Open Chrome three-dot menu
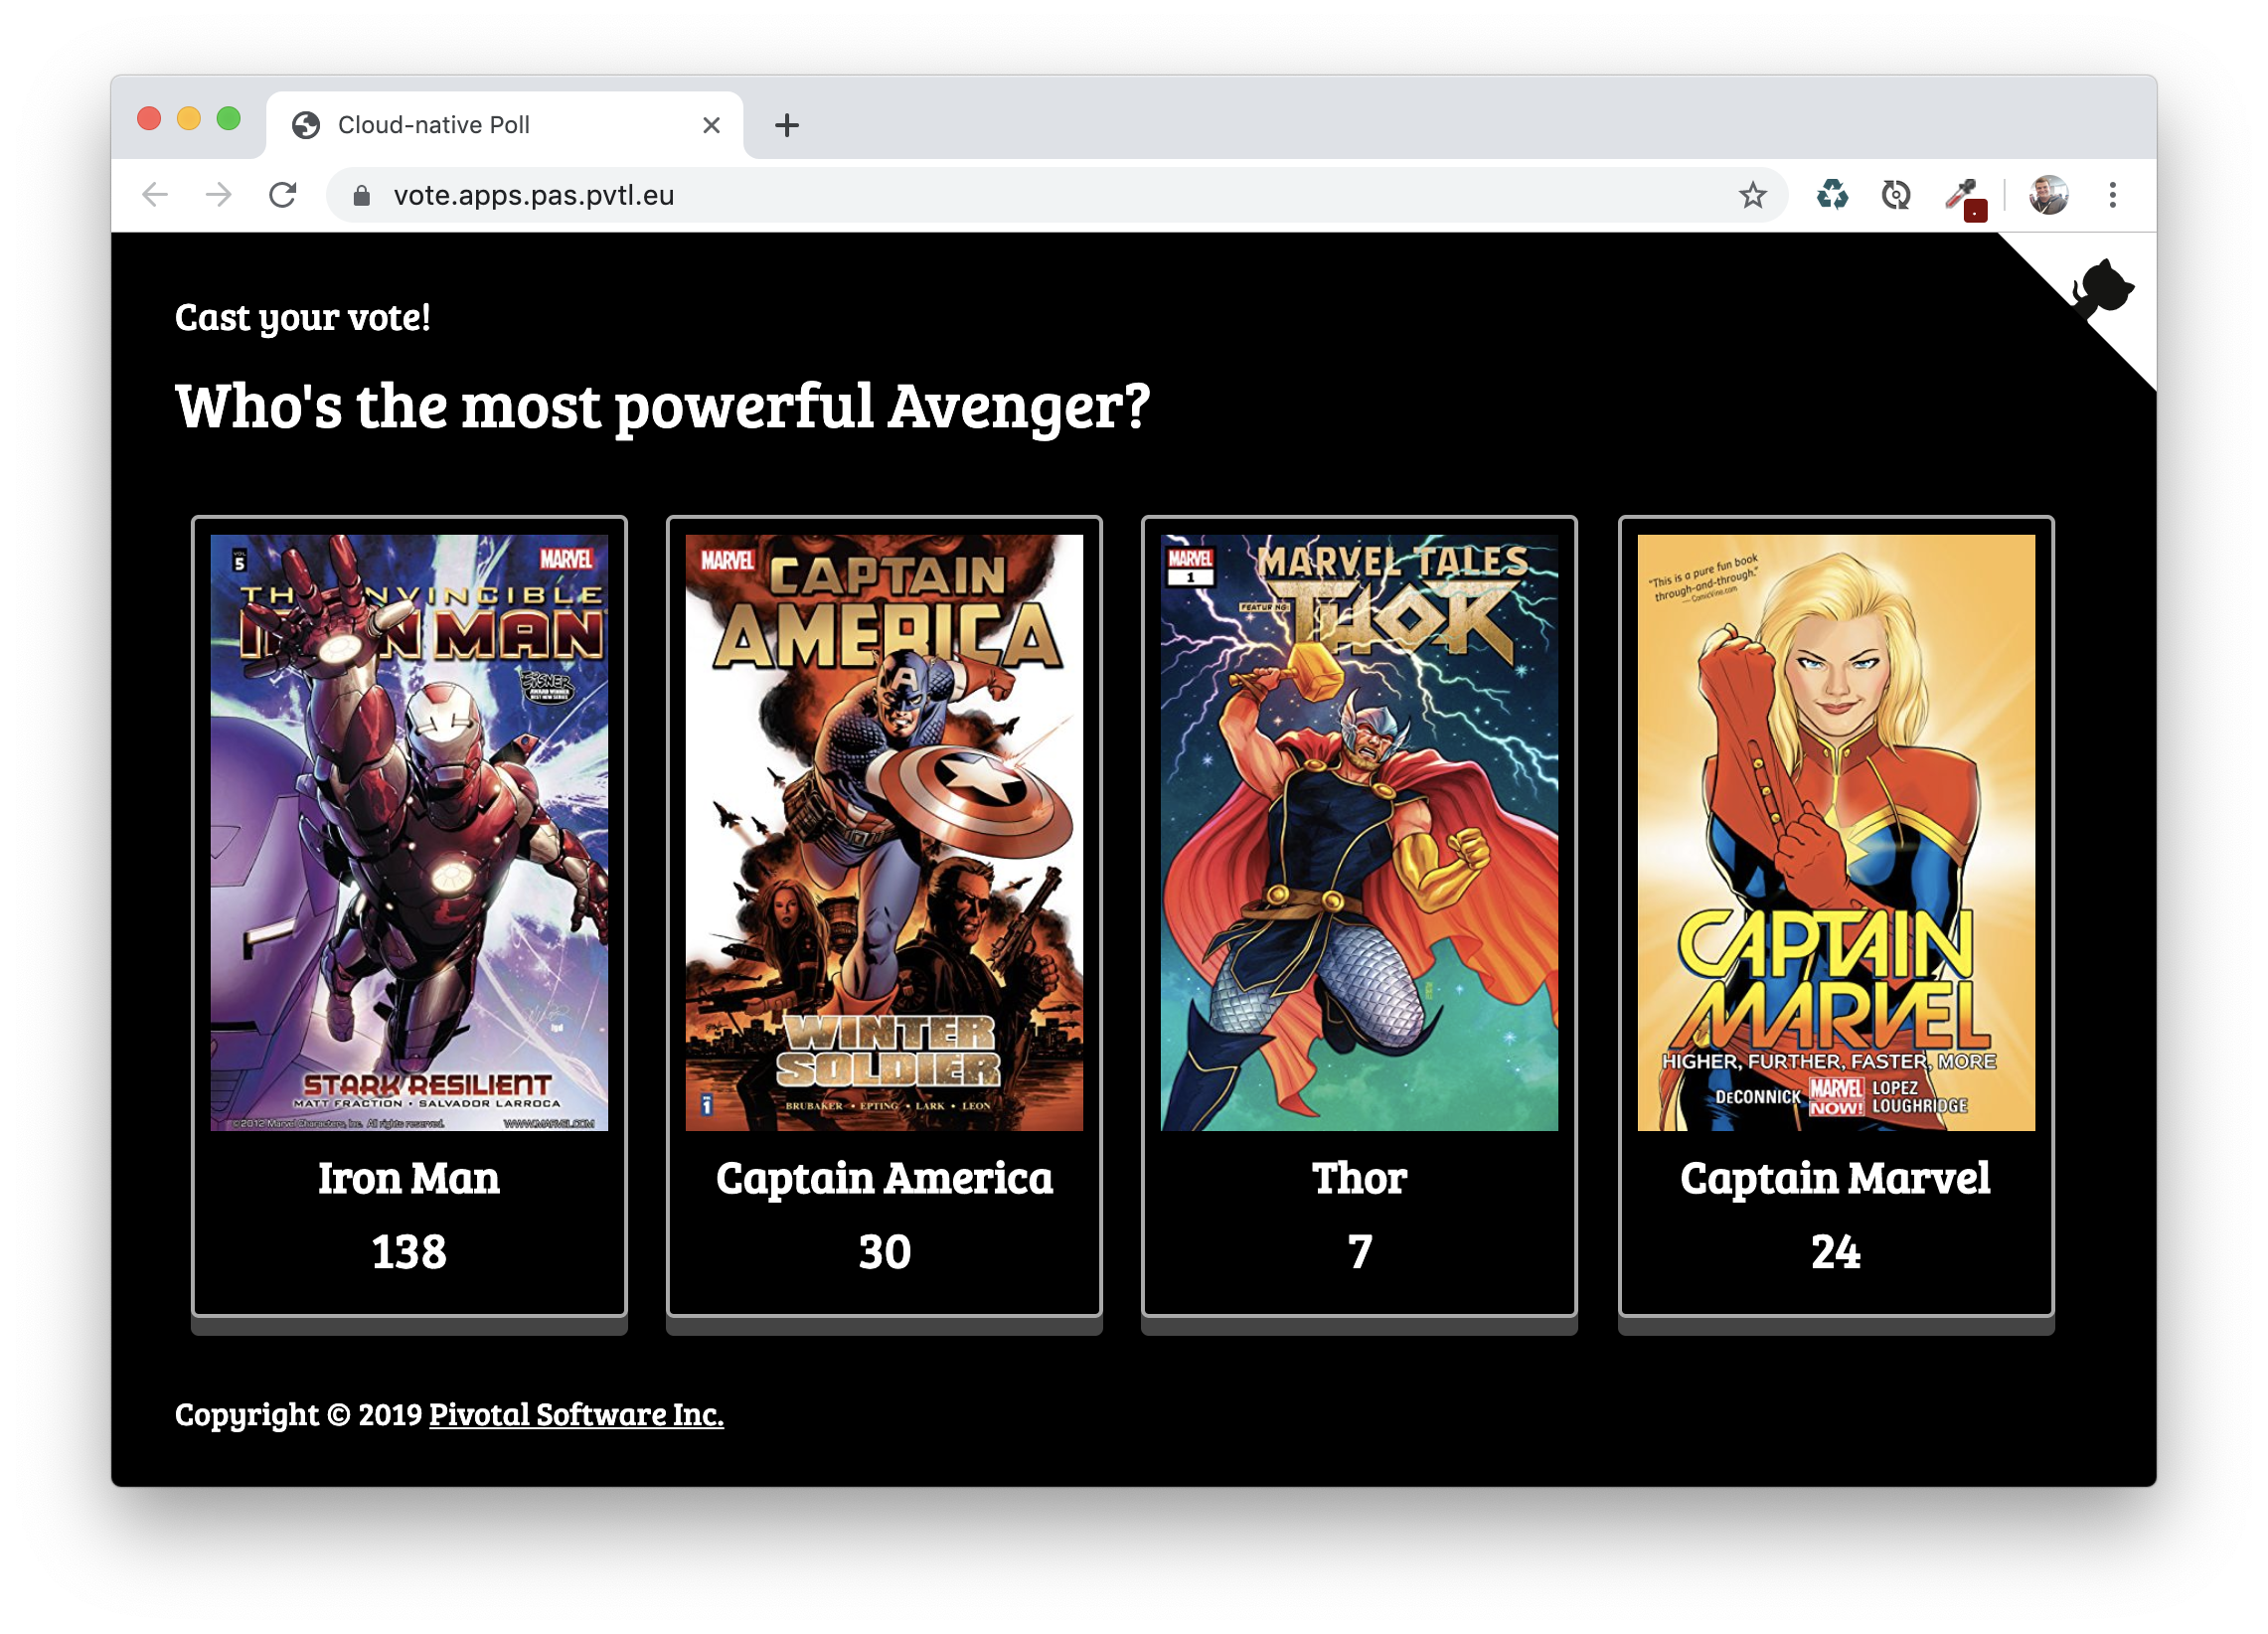This screenshot has width=2268, height=1634. point(2112,195)
